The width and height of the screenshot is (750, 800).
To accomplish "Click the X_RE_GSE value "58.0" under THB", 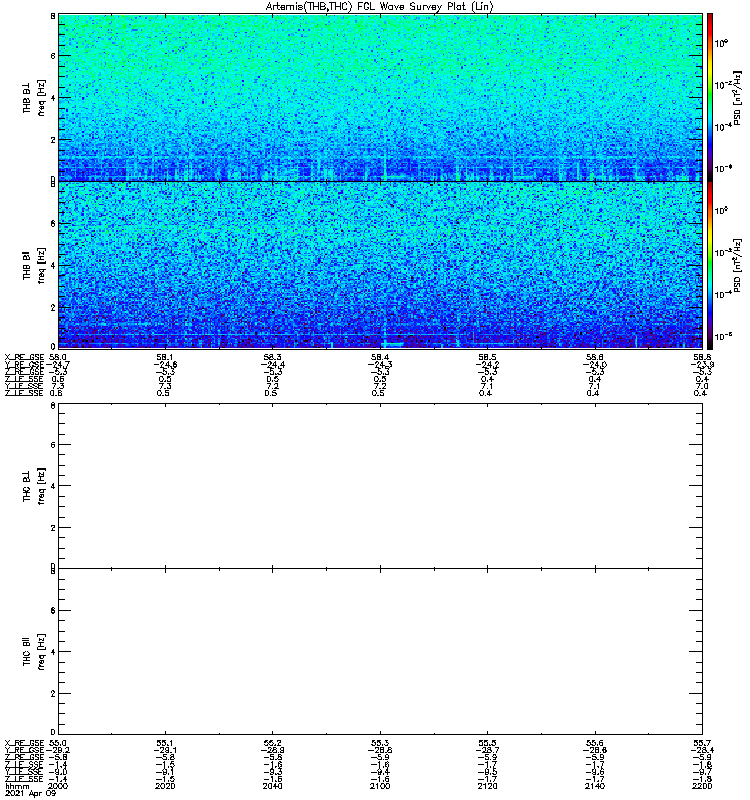I will click(x=58, y=357).
